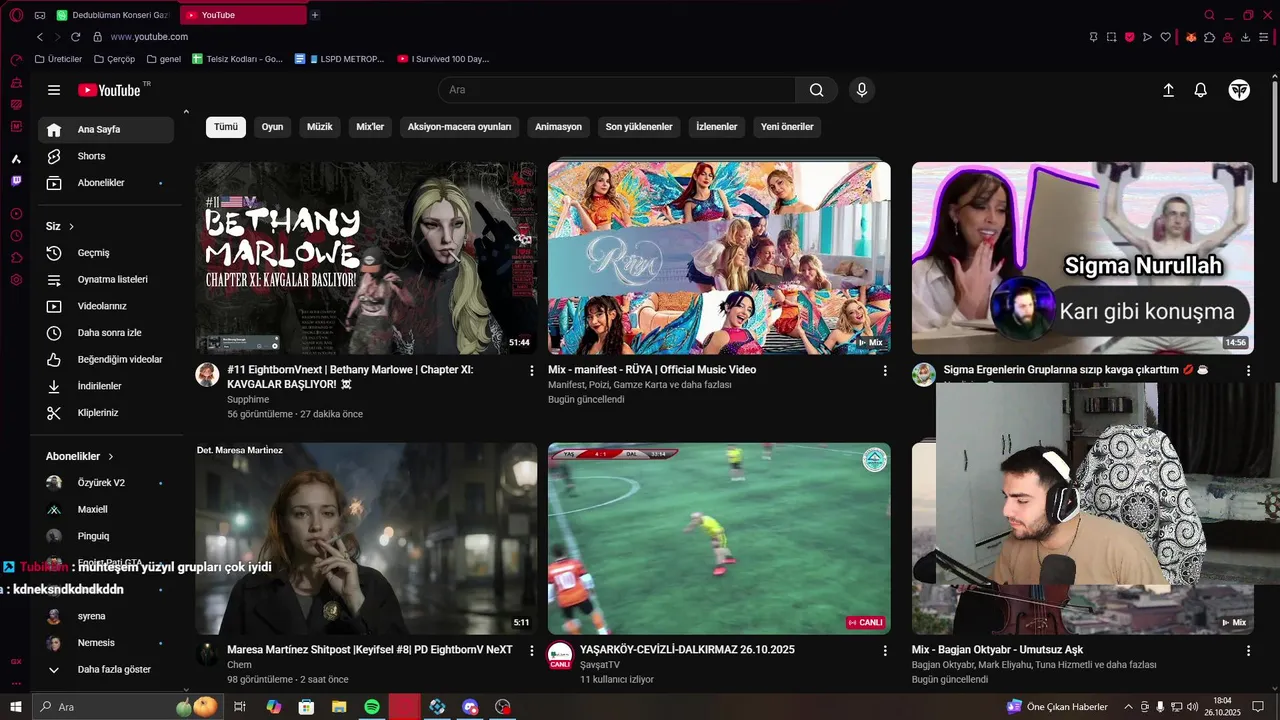Open Spotify from the Windows taskbar
Image resolution: width=1280 pixels, height=720 pixels.
372,707
